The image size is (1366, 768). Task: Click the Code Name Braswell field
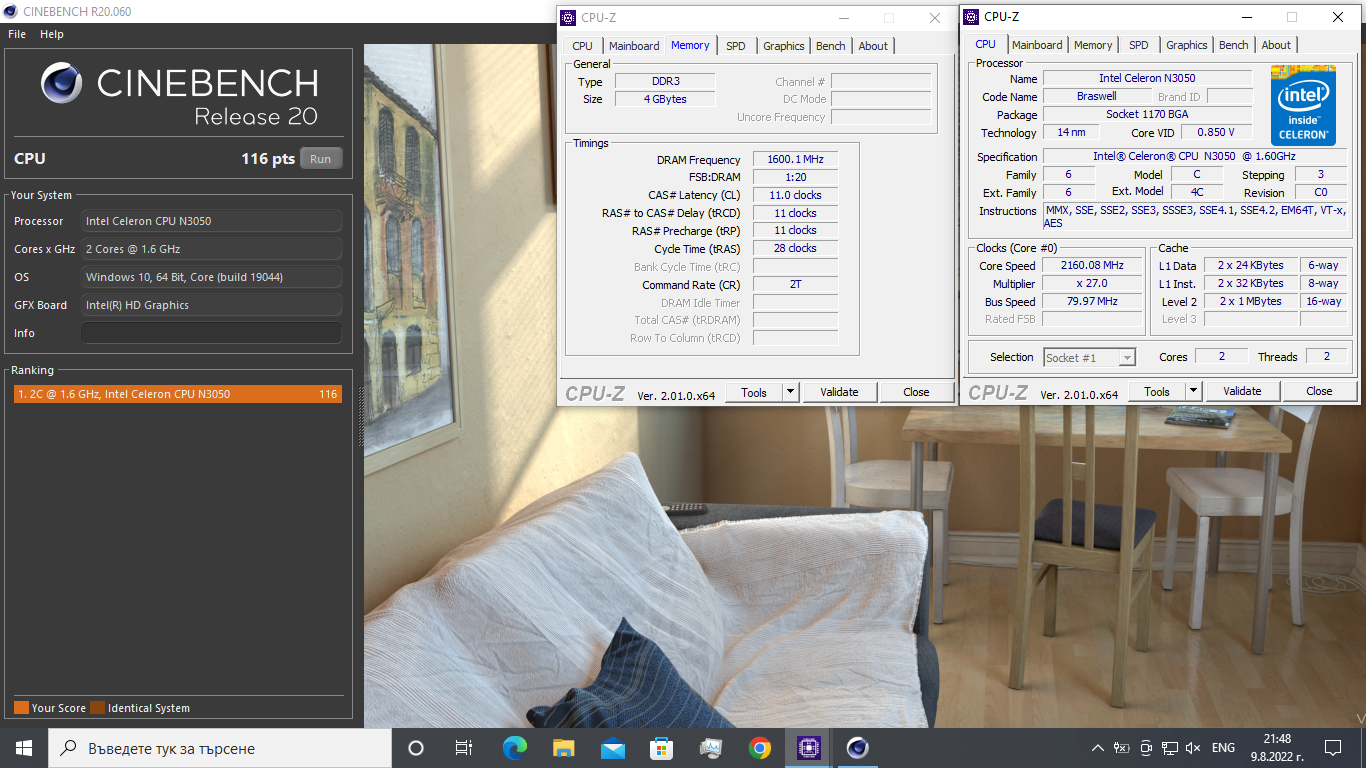1097,96
